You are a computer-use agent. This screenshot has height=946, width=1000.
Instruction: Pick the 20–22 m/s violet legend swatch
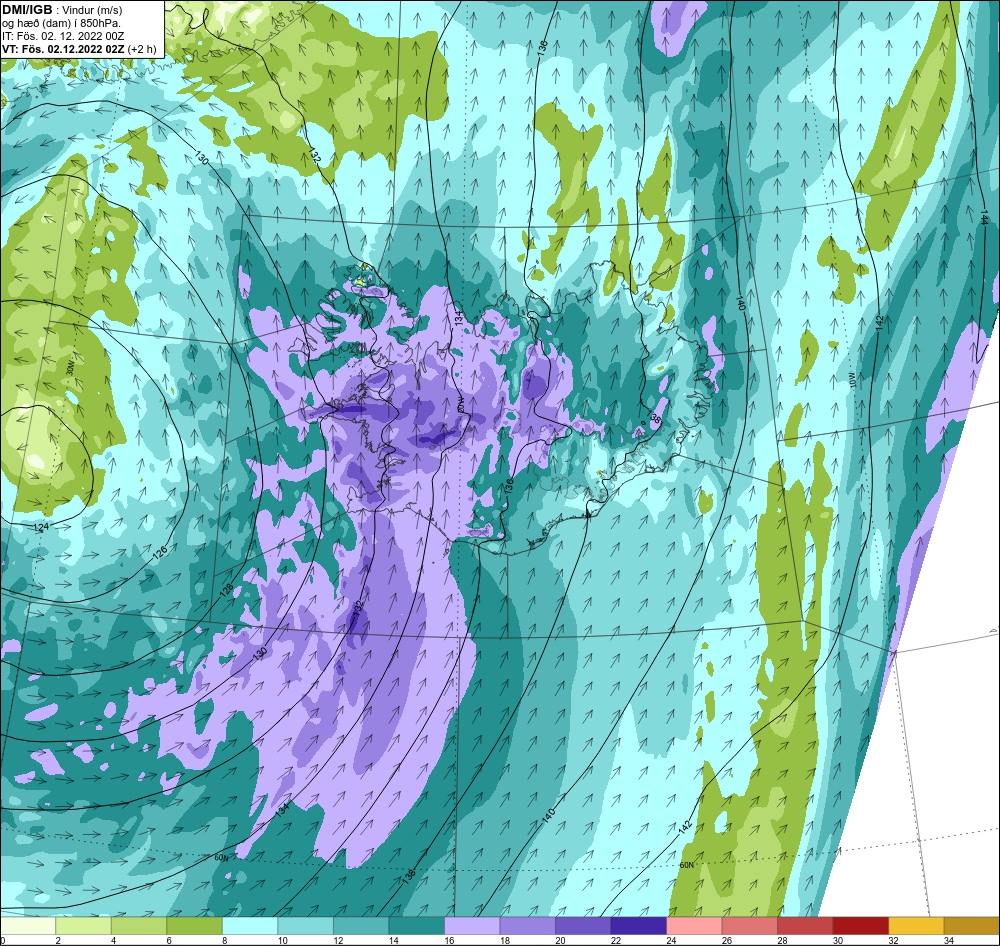coord(583,926)
